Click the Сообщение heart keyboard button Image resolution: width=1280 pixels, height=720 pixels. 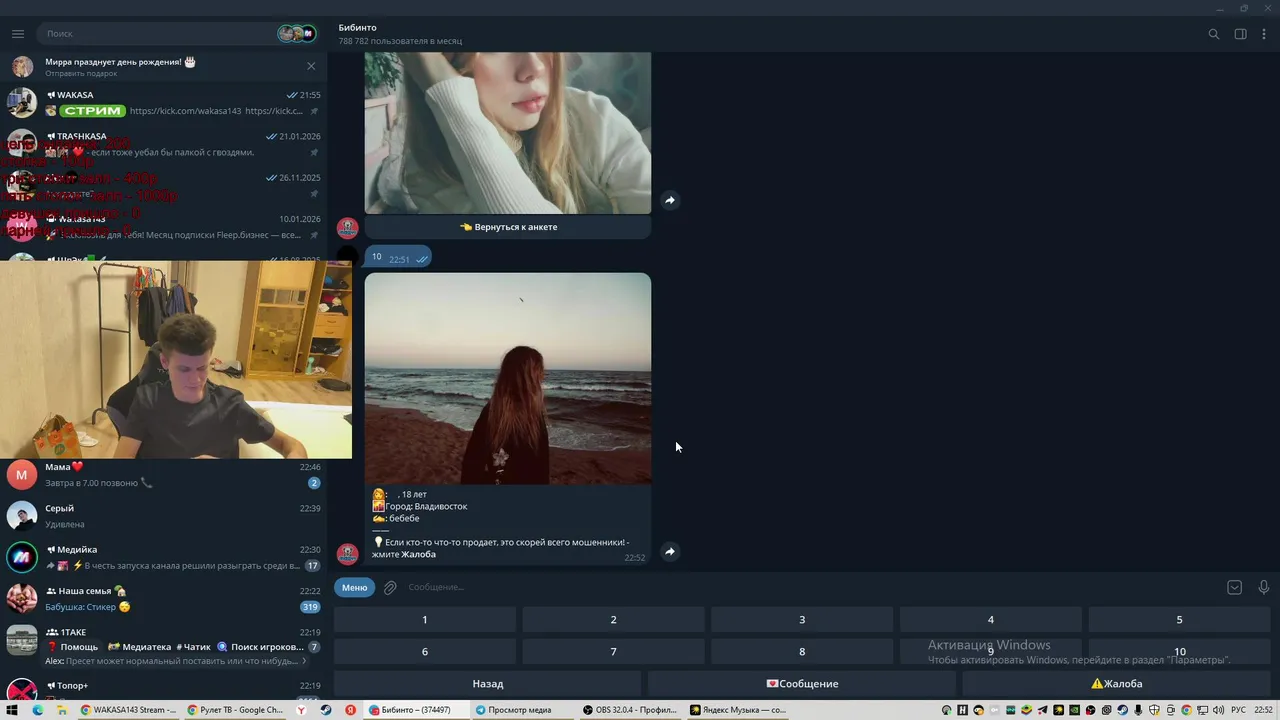(802, 684)
